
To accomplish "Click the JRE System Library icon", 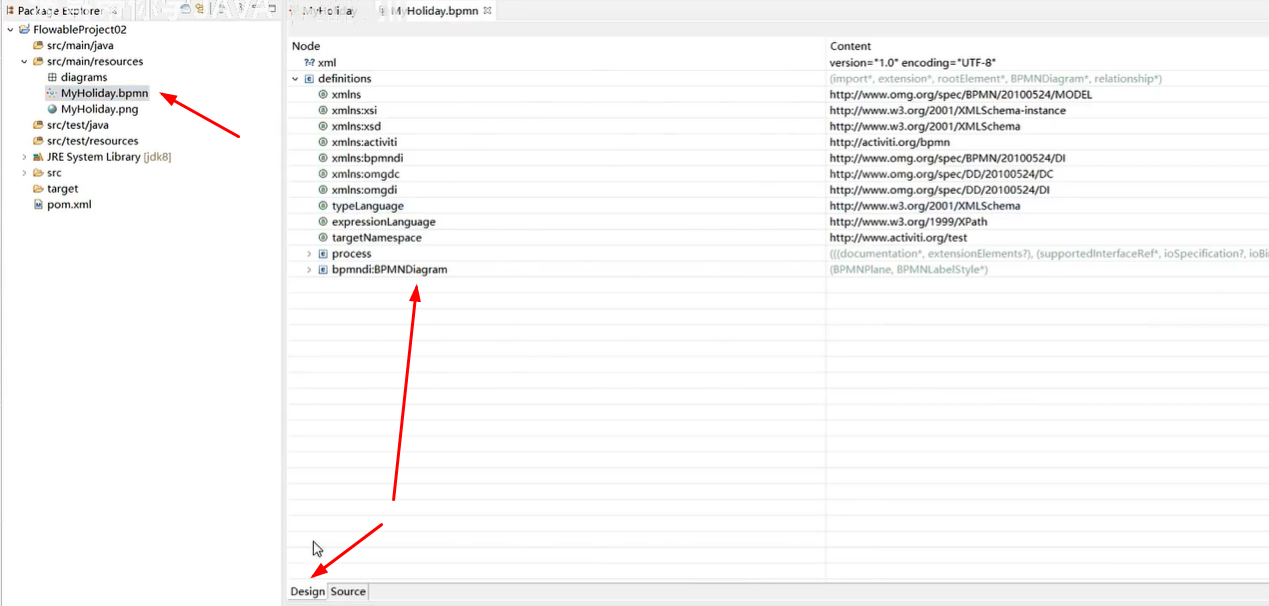I will (38, 157).
